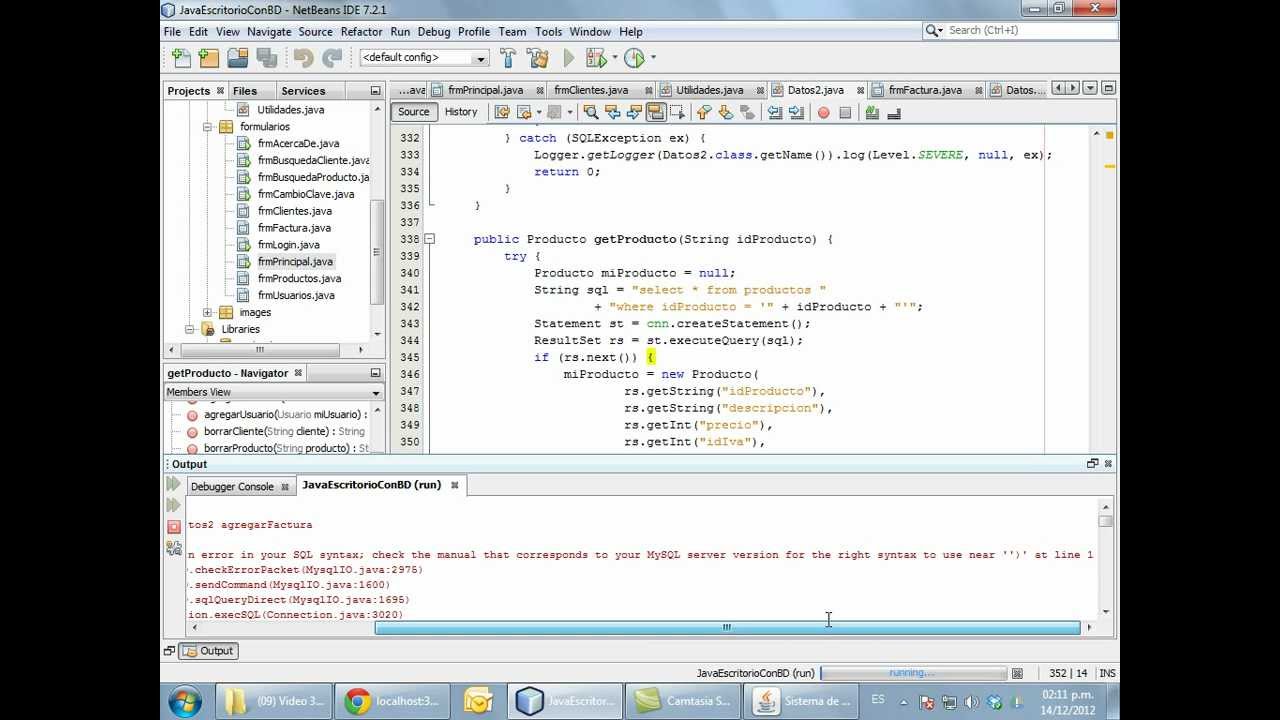Switch to Services panel tab
The image size is (1280, 720).
coord(302,91)
